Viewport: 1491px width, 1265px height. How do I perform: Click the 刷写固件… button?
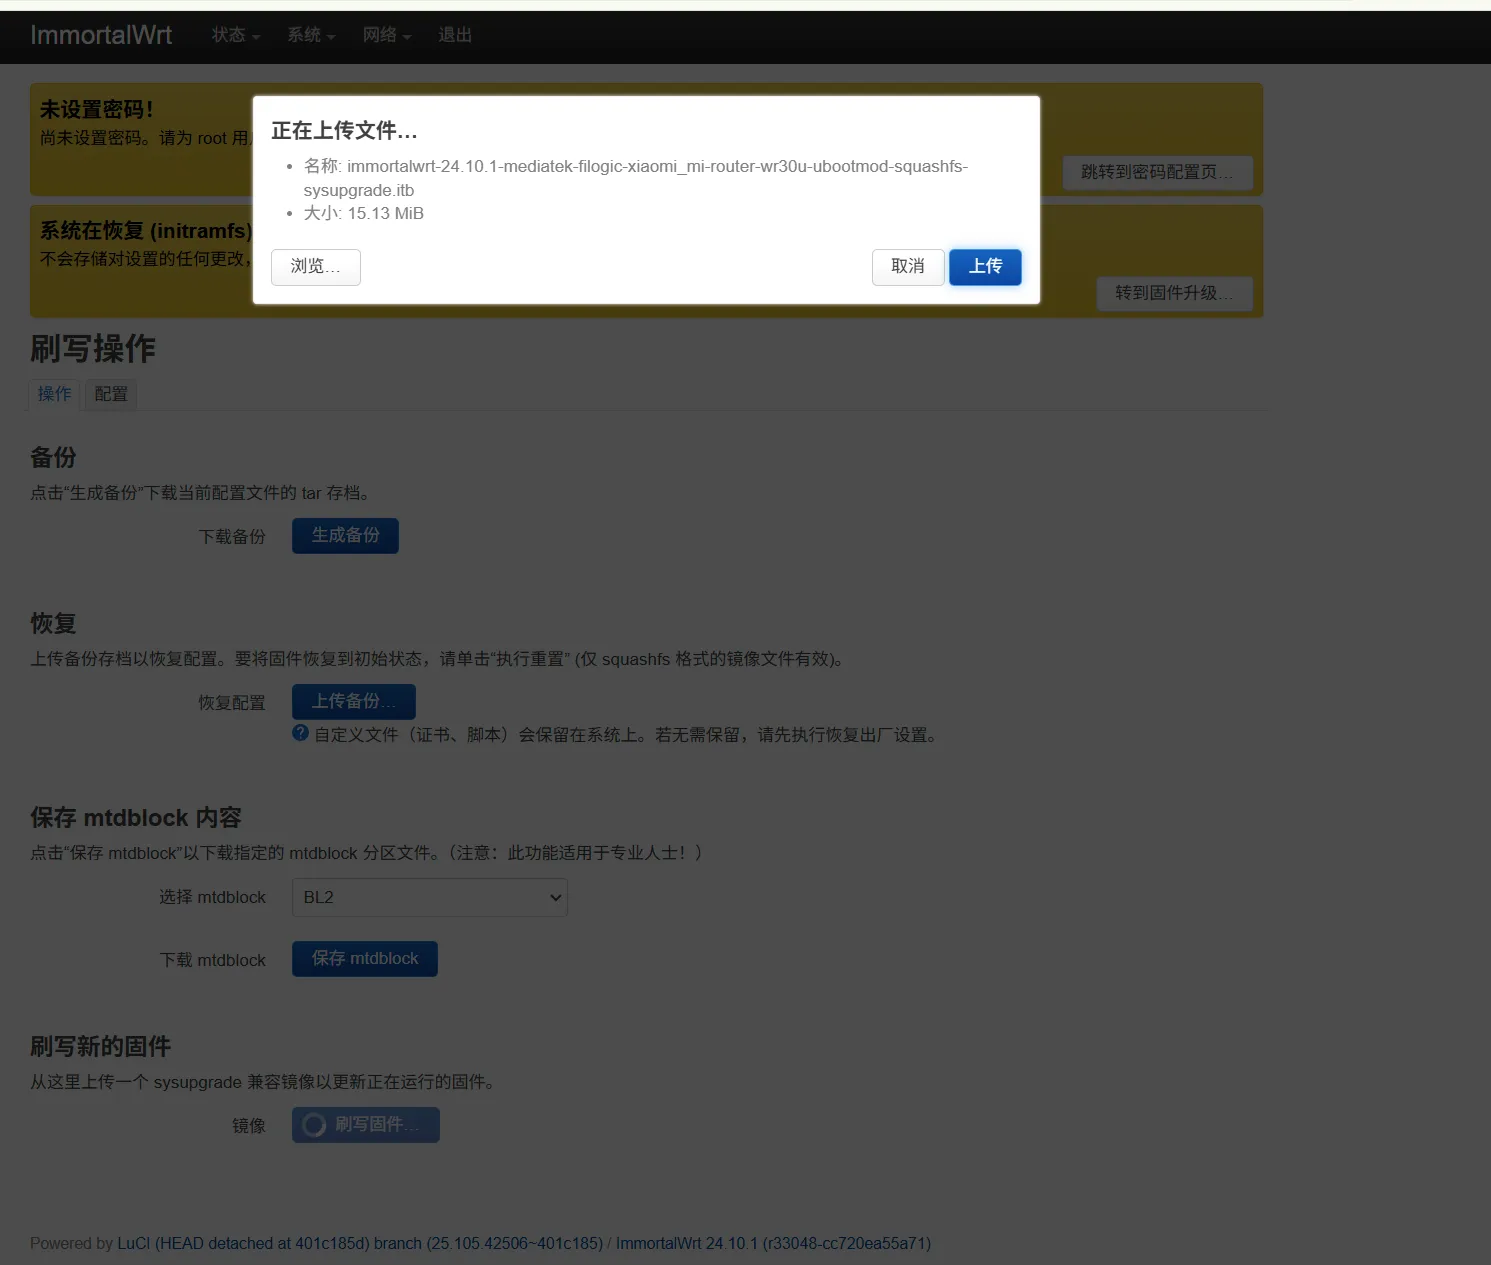click(x=366, y=1125)
